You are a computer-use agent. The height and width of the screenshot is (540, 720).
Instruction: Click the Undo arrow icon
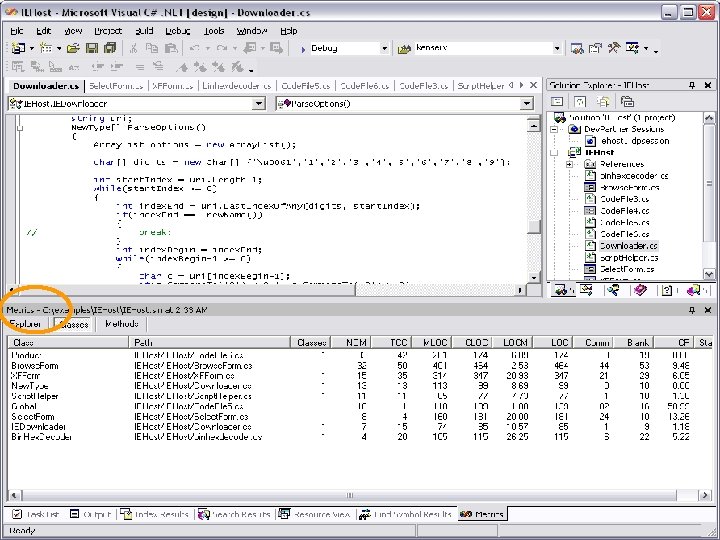[194, 48]
